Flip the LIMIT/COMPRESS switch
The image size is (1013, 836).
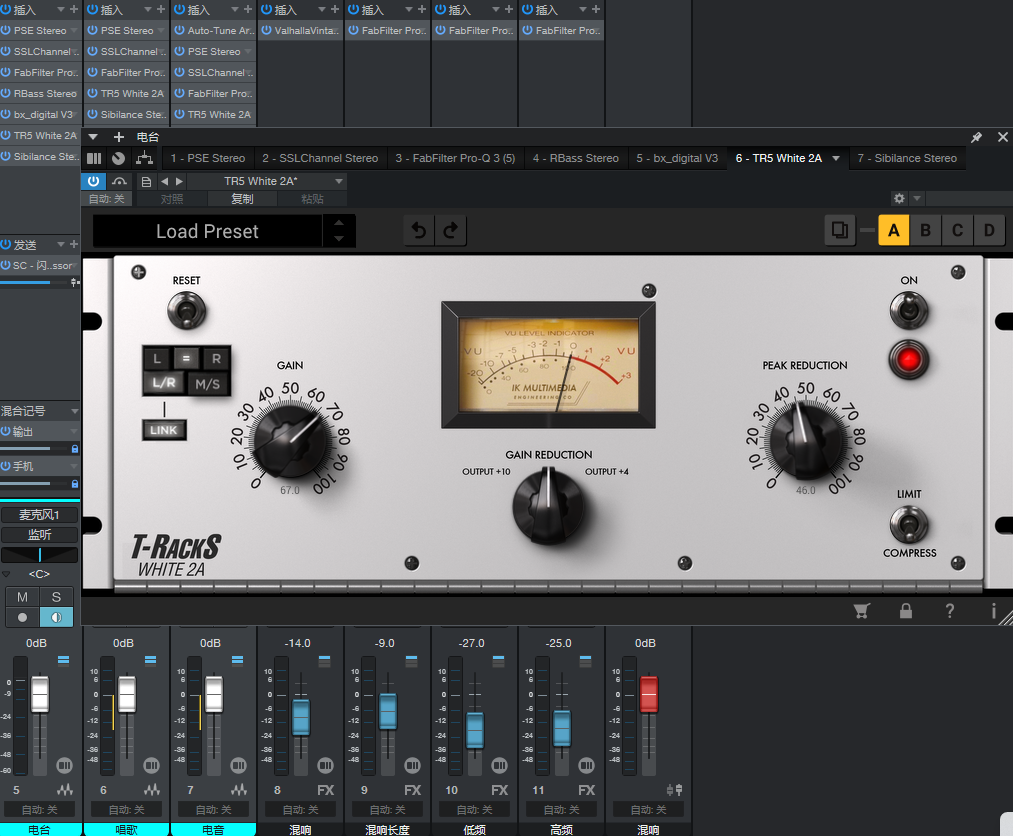click(x=909, y=524)
